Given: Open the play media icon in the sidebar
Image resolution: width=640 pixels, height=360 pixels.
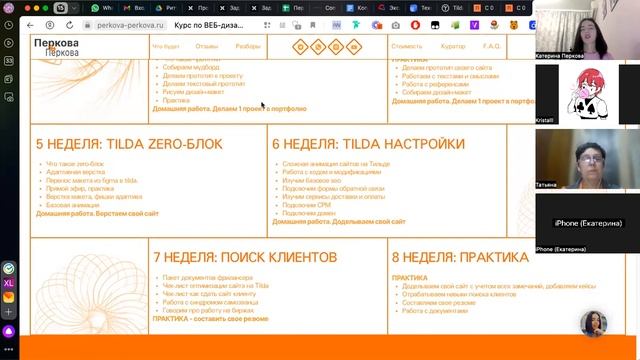Looking at the screenshot, I should (9, 43).
